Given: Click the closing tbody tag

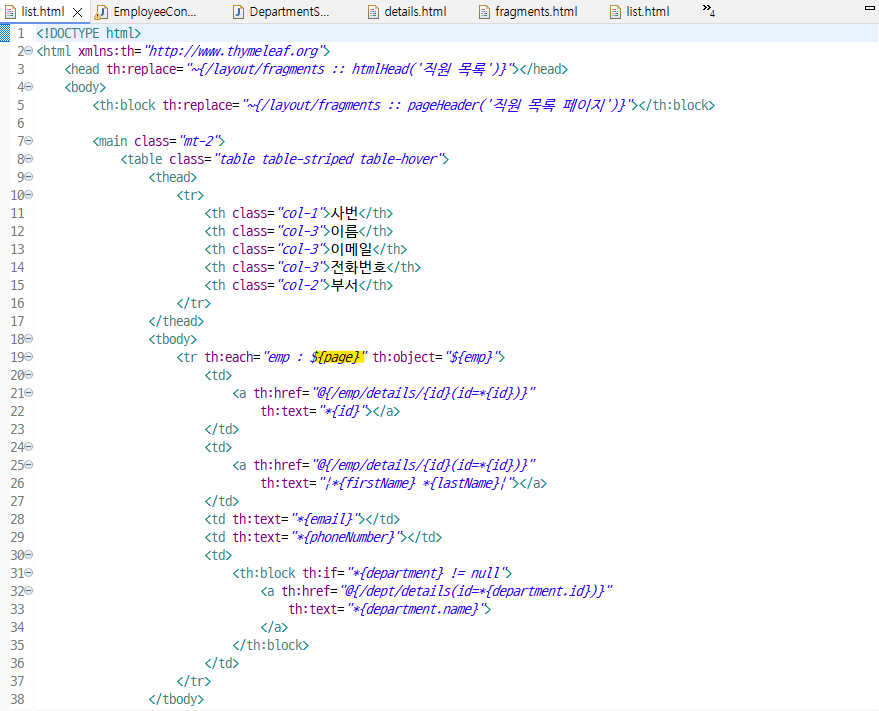Looking at the screenshot, I should click(x=176, y=699).
